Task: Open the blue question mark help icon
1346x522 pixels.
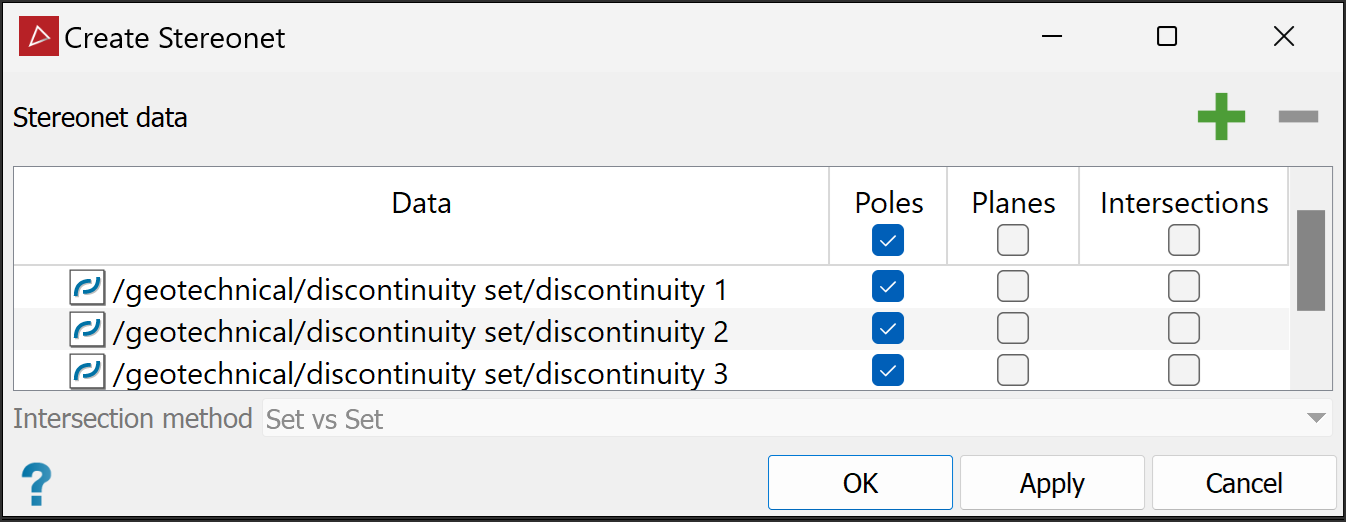Action: click(37, 484)
